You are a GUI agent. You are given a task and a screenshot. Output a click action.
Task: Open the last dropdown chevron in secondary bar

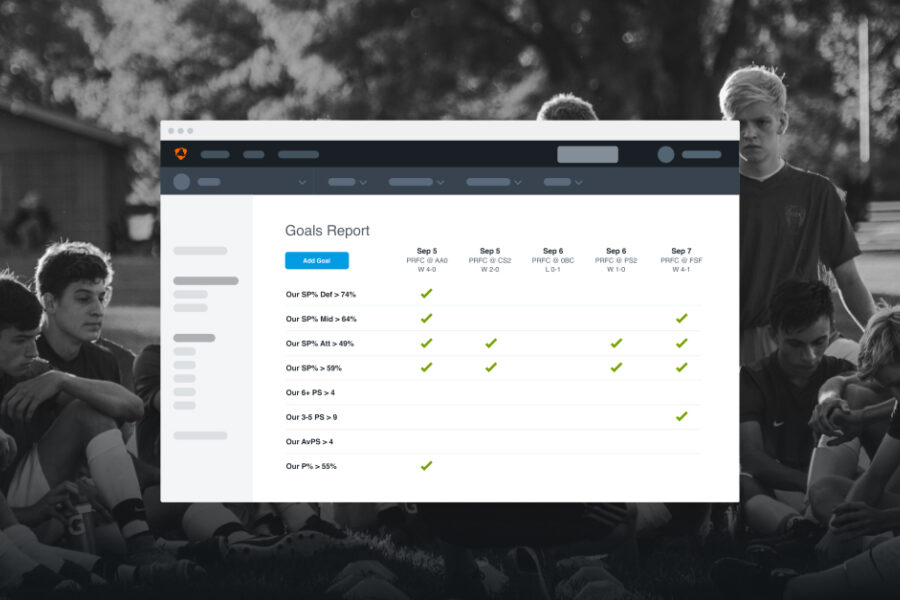click(x=578, y=183)
